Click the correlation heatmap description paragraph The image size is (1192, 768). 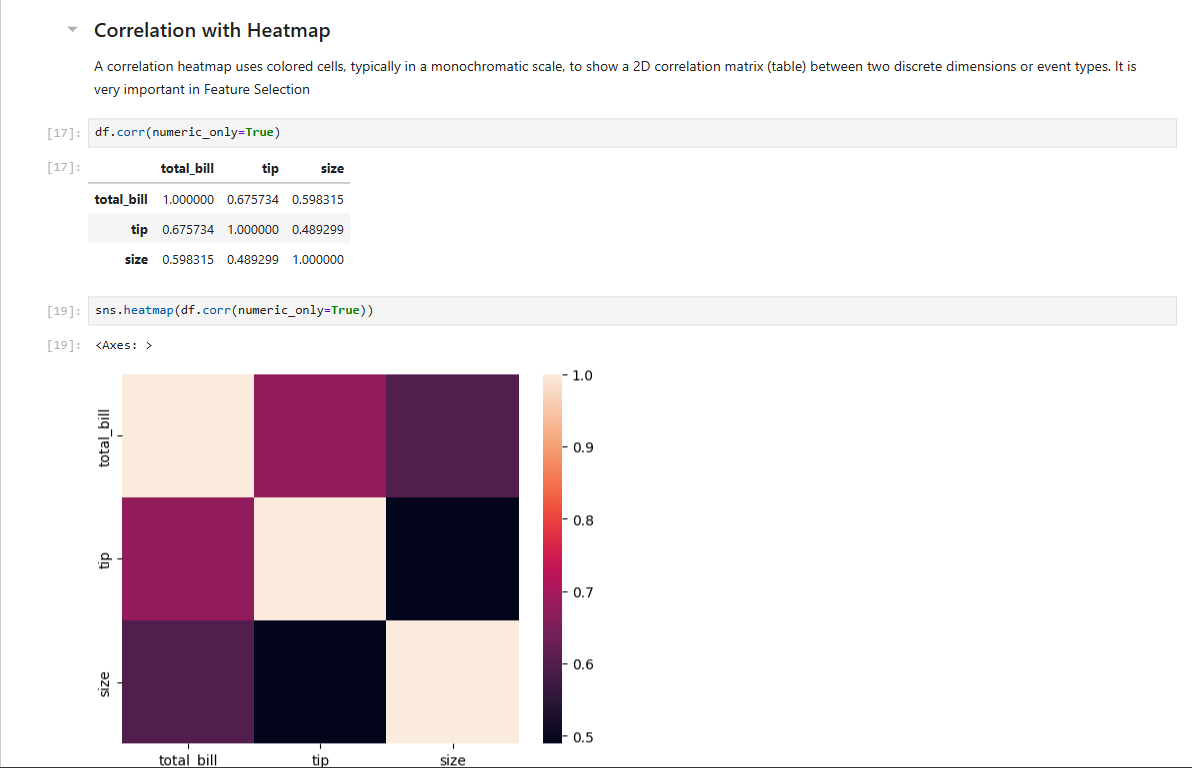(615, 78)
